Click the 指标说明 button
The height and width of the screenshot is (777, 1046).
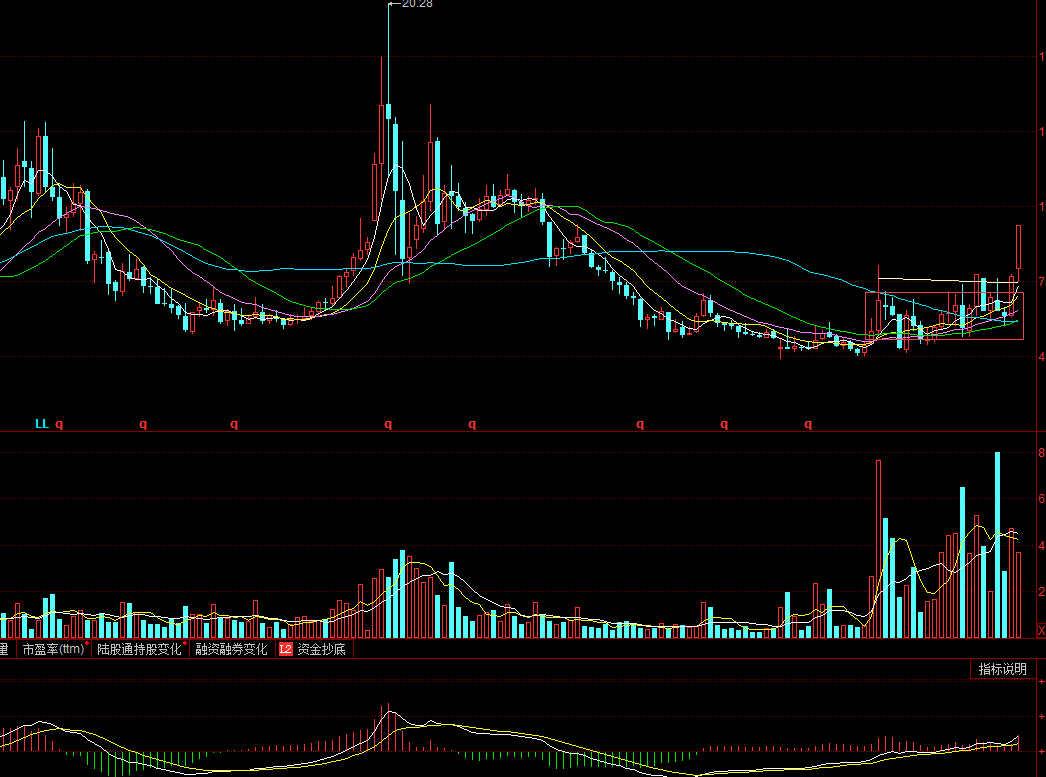coord(1003,669)
